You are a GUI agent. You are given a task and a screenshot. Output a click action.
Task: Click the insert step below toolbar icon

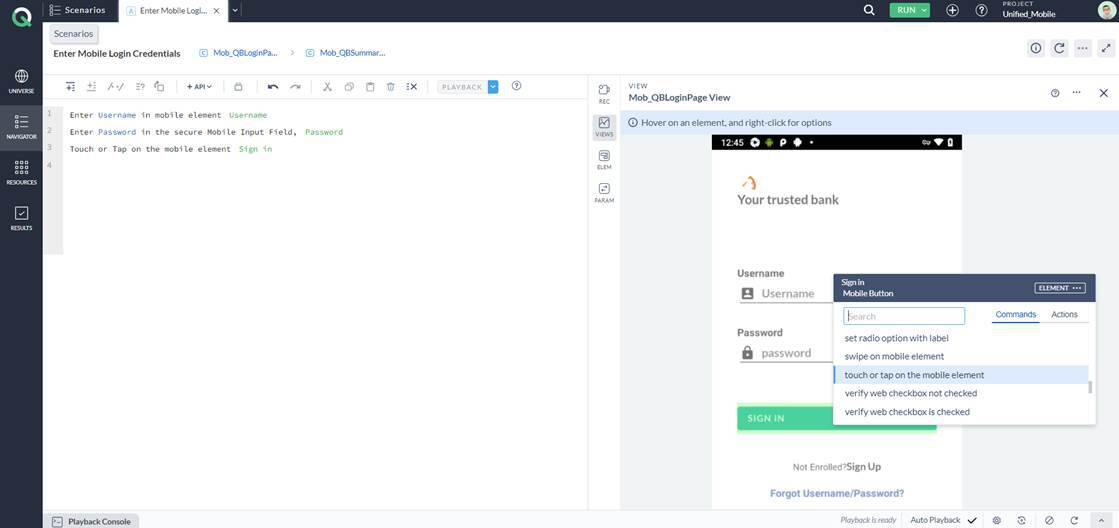tap(91, 86)
